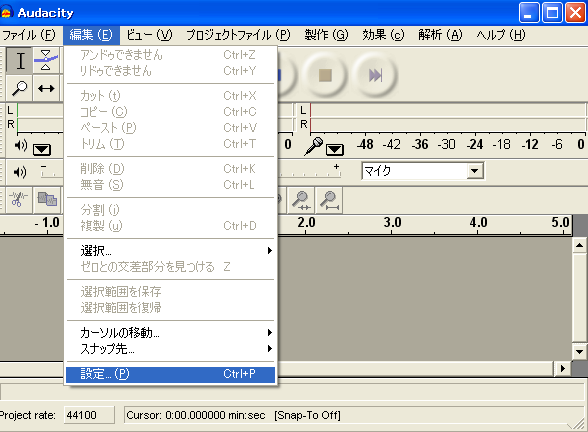Select the Zoom magnifier tool

[x=20, y=88]
